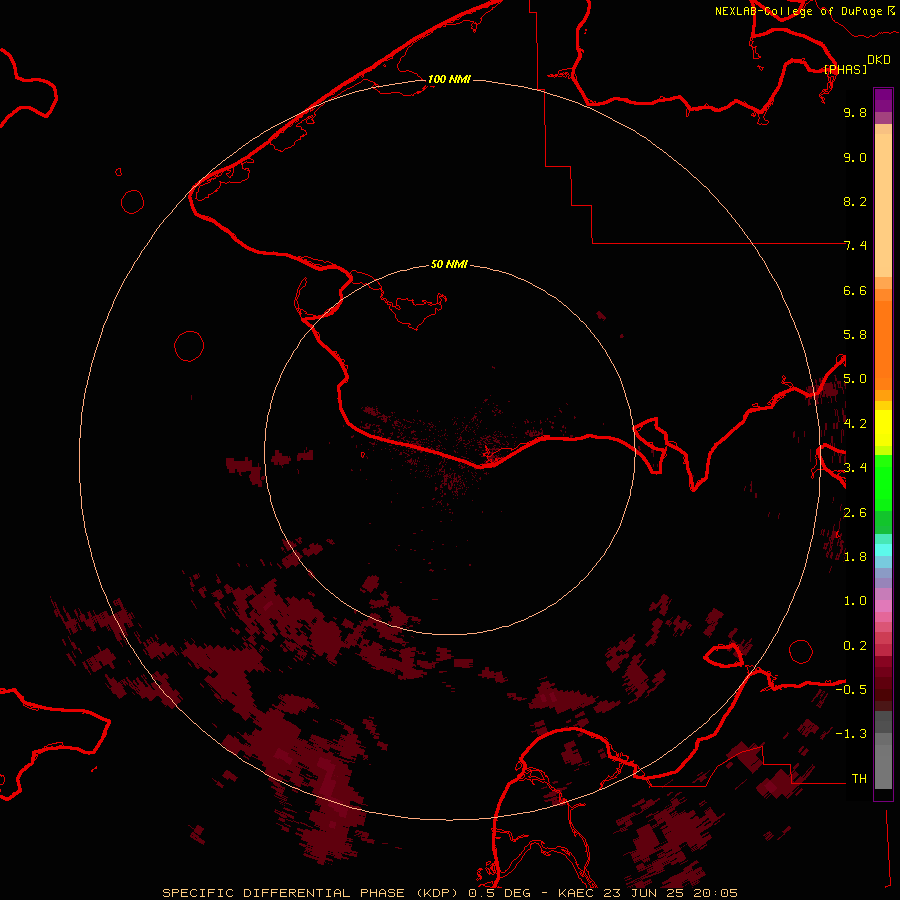Click the 6.6 scale label

pos(855,290)
